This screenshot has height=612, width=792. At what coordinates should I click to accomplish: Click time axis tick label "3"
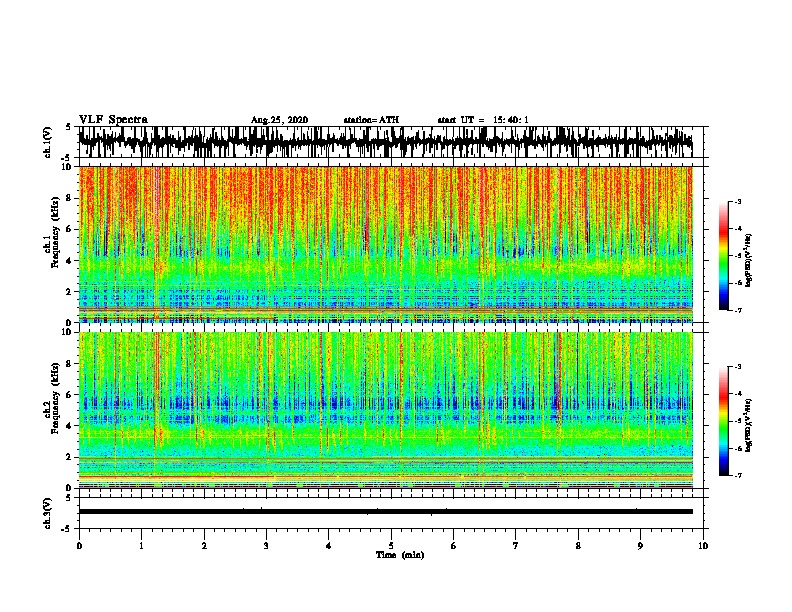pos(266,546)
